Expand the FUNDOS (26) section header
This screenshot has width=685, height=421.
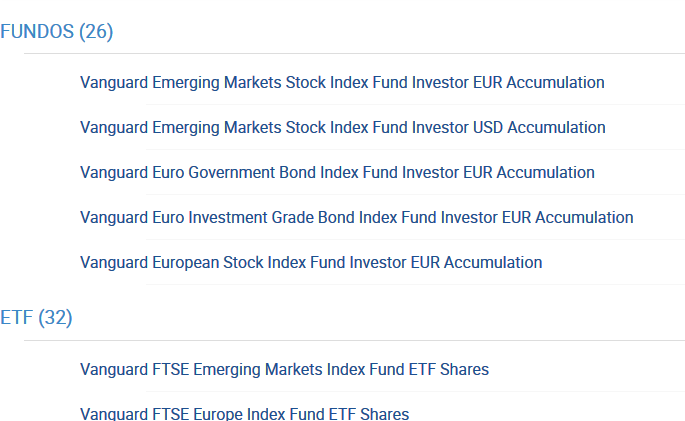tap(57, 32)
